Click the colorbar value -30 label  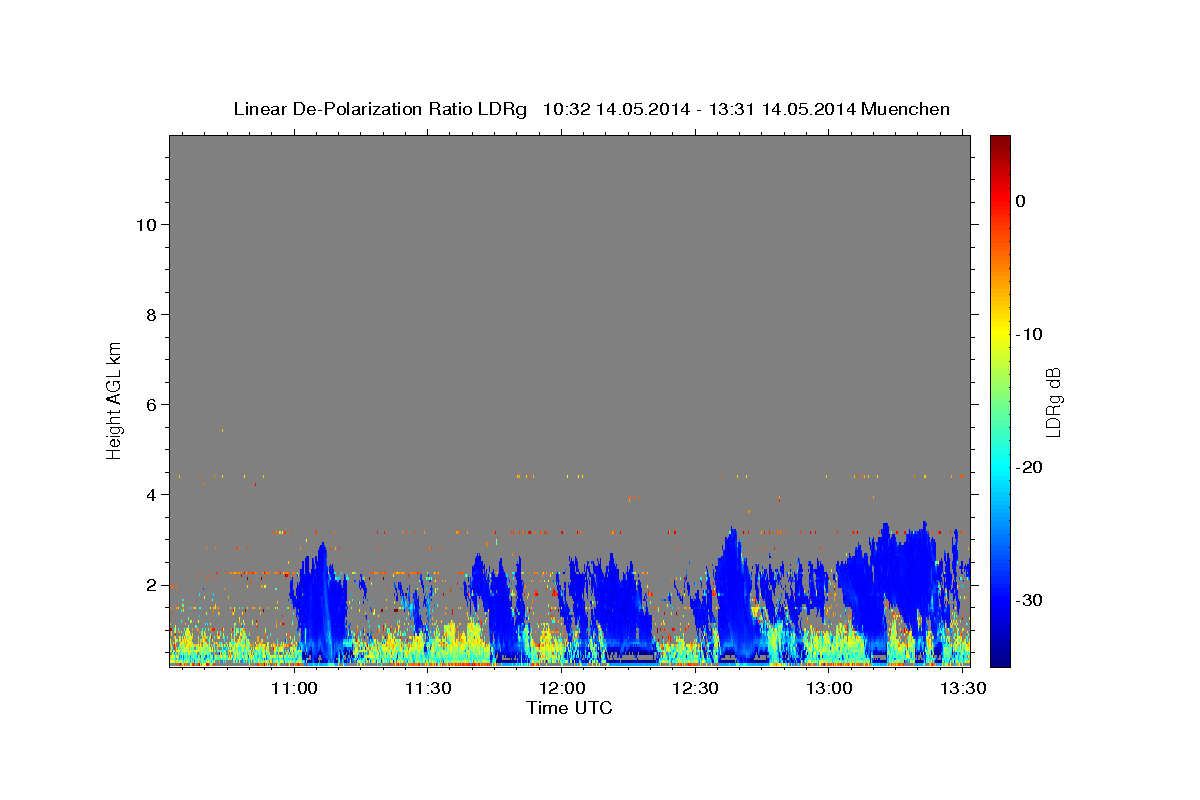pyautogui.click(x=1030, y=600)
